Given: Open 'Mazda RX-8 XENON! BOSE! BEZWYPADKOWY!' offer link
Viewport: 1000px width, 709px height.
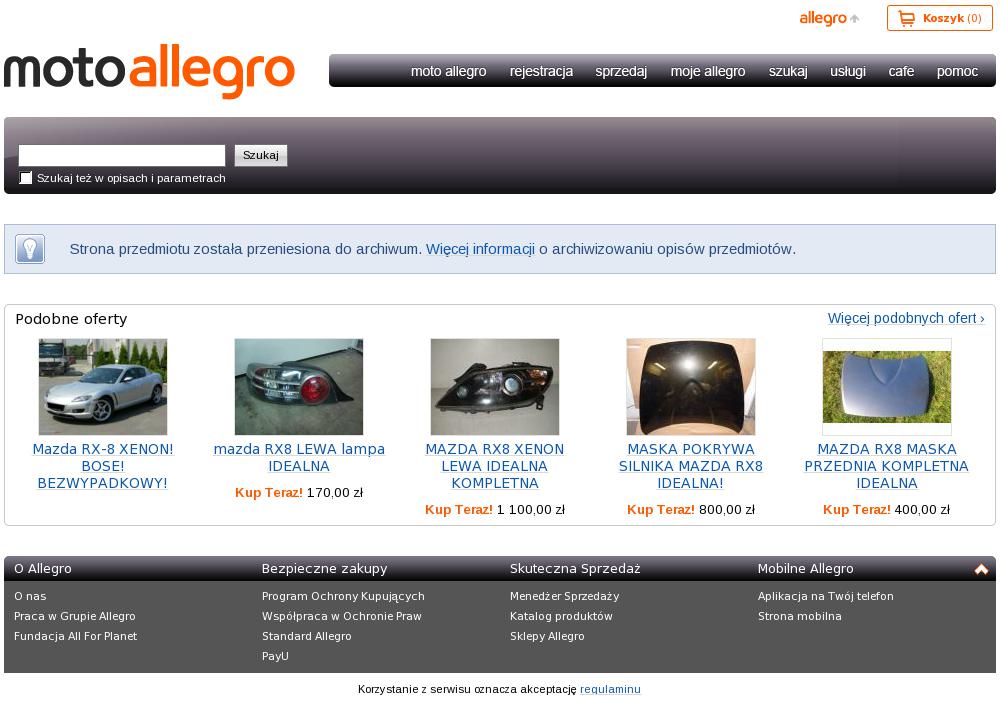Looking at the screenshot, I should point(103,466).
